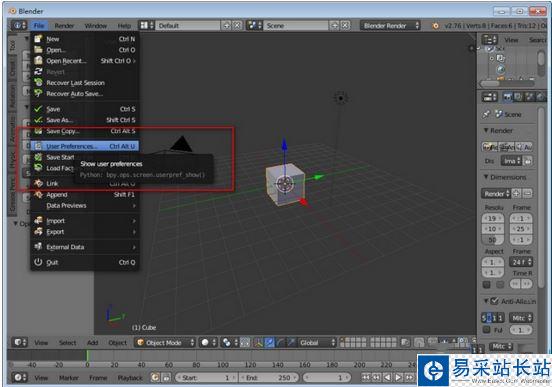The image size is (552, 387).
Task: Toggle first layer button in 3D View header
Action: pos(343,340)
